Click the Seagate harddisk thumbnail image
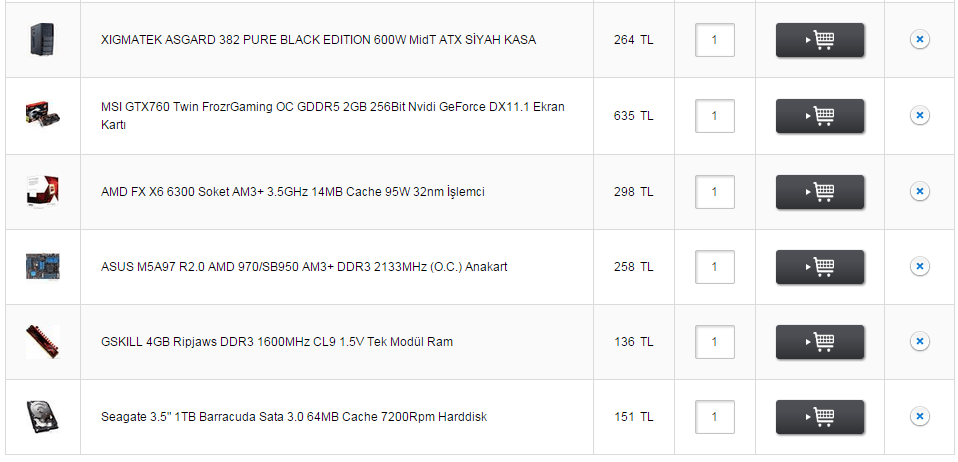 pyautogui.click(x=42, y=416)
